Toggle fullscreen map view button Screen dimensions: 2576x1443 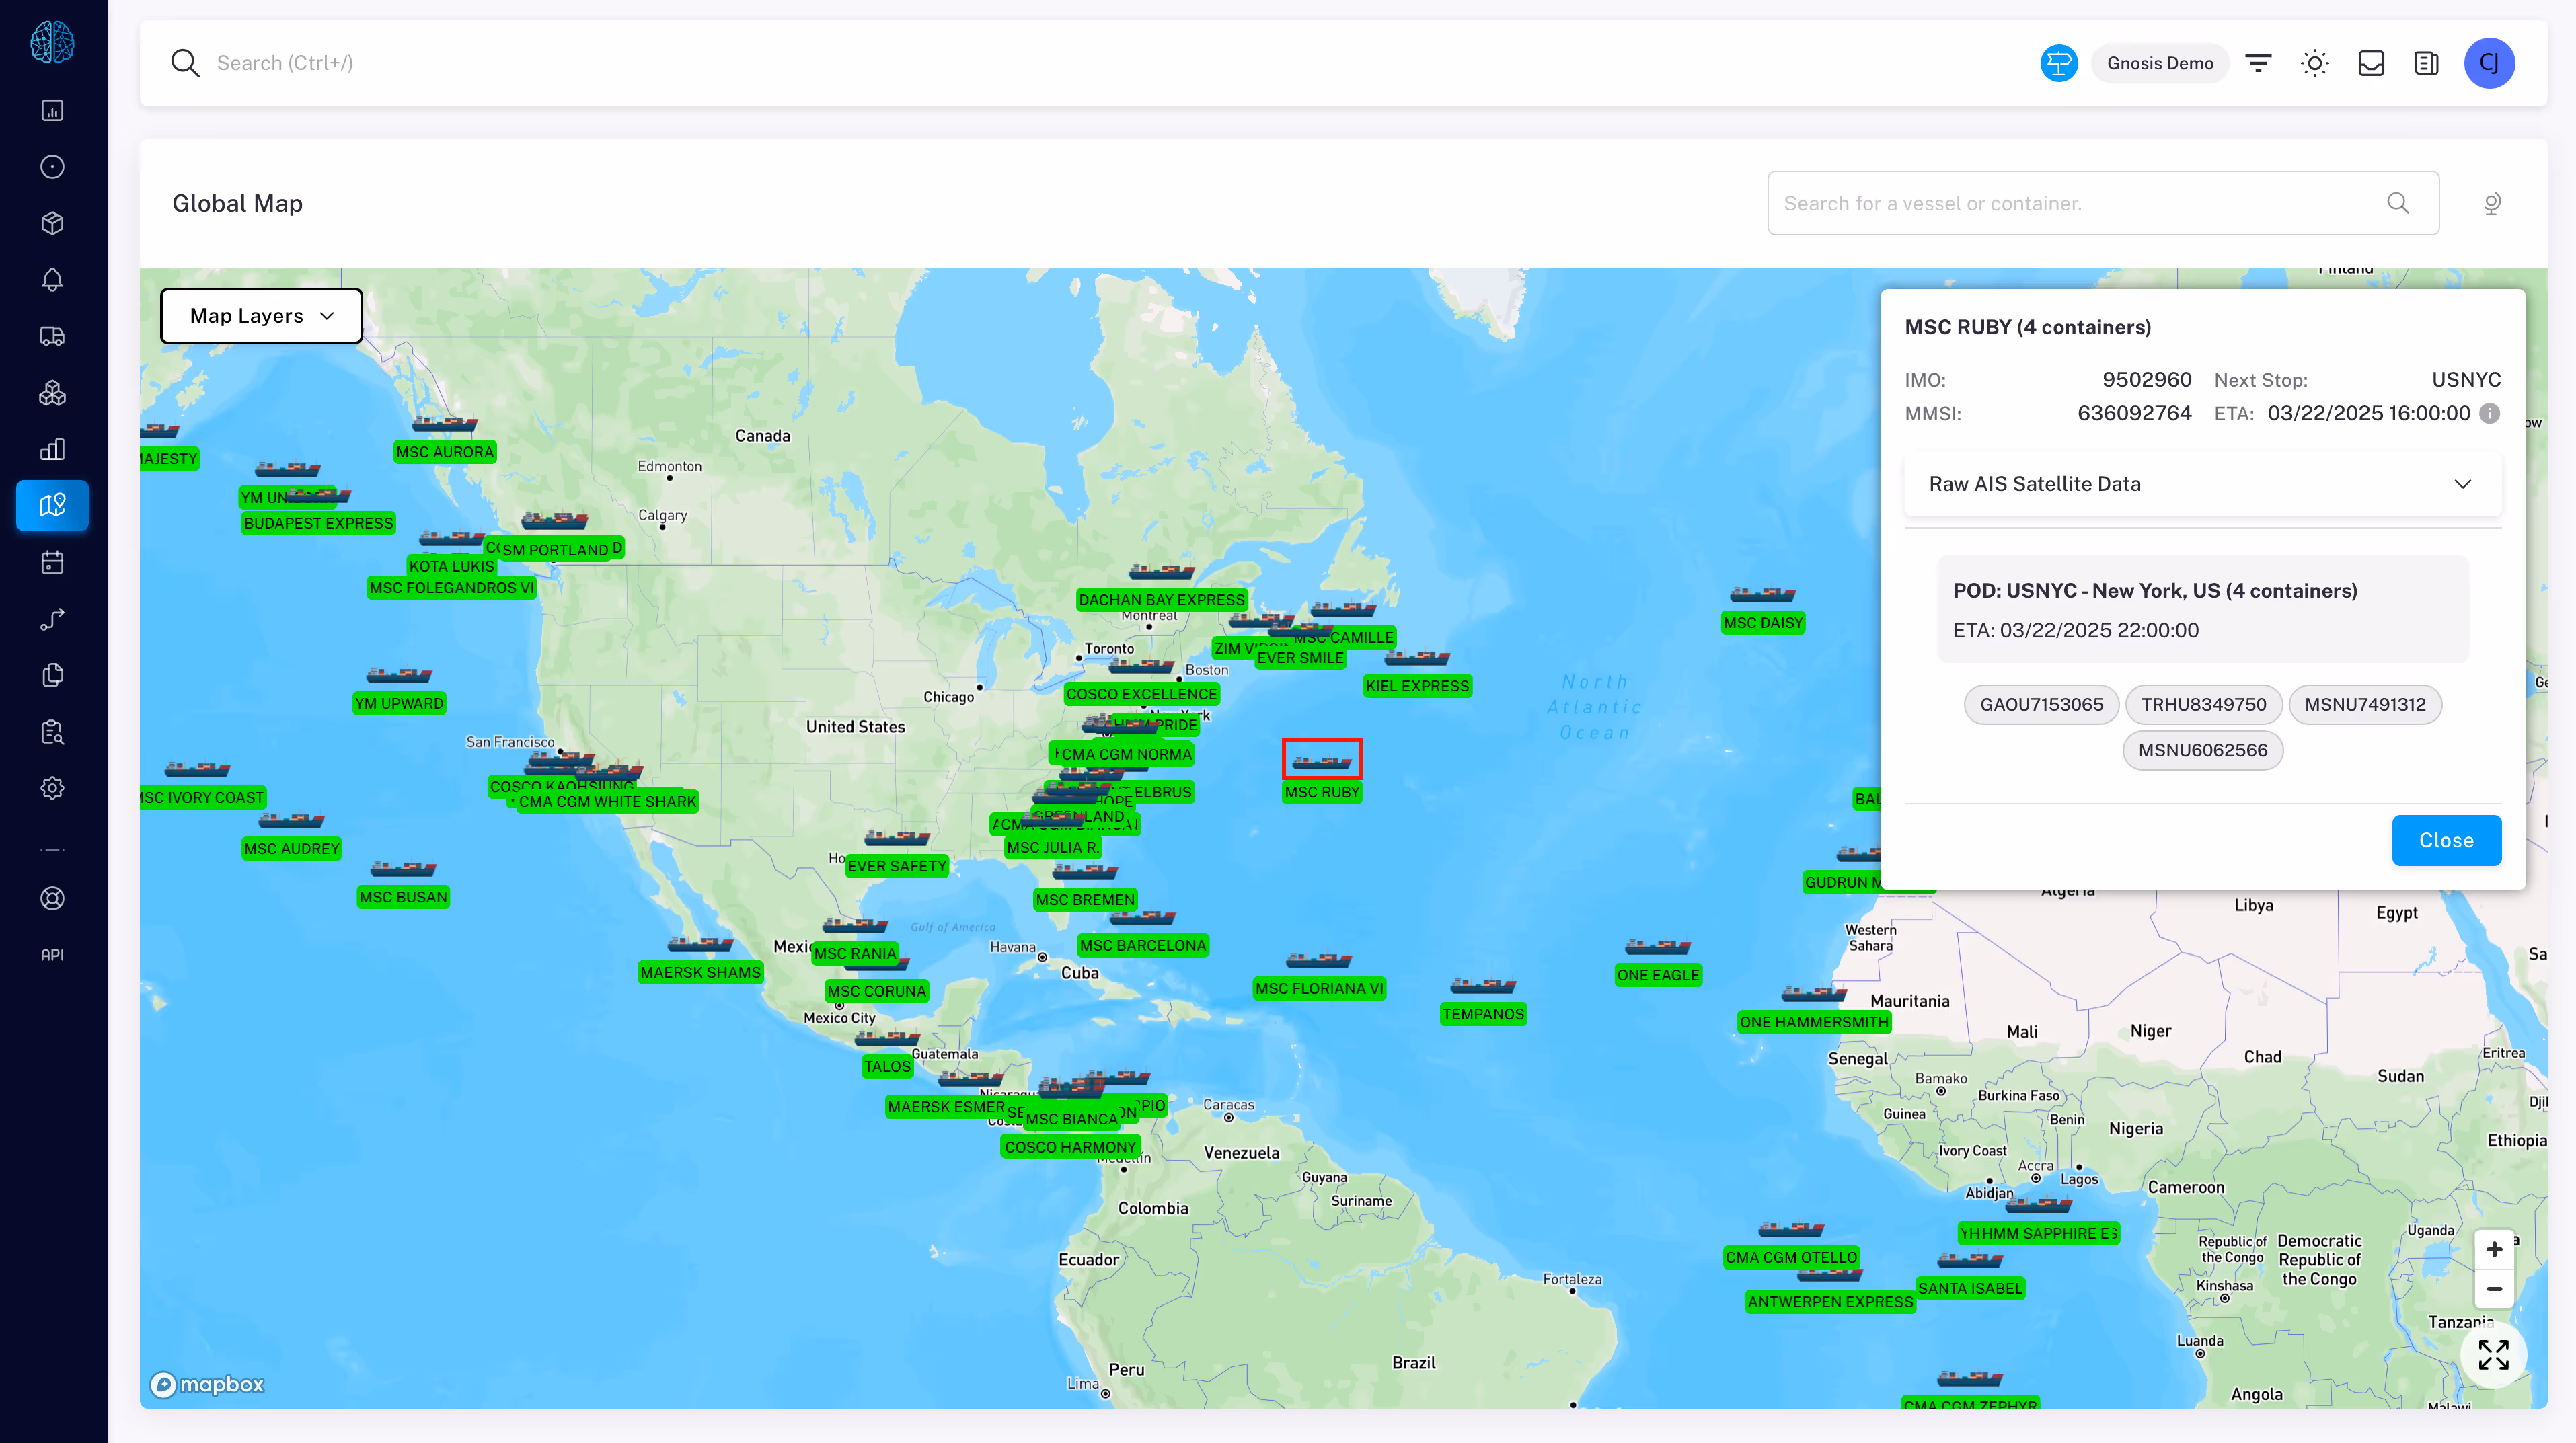coord(2493,1354)
